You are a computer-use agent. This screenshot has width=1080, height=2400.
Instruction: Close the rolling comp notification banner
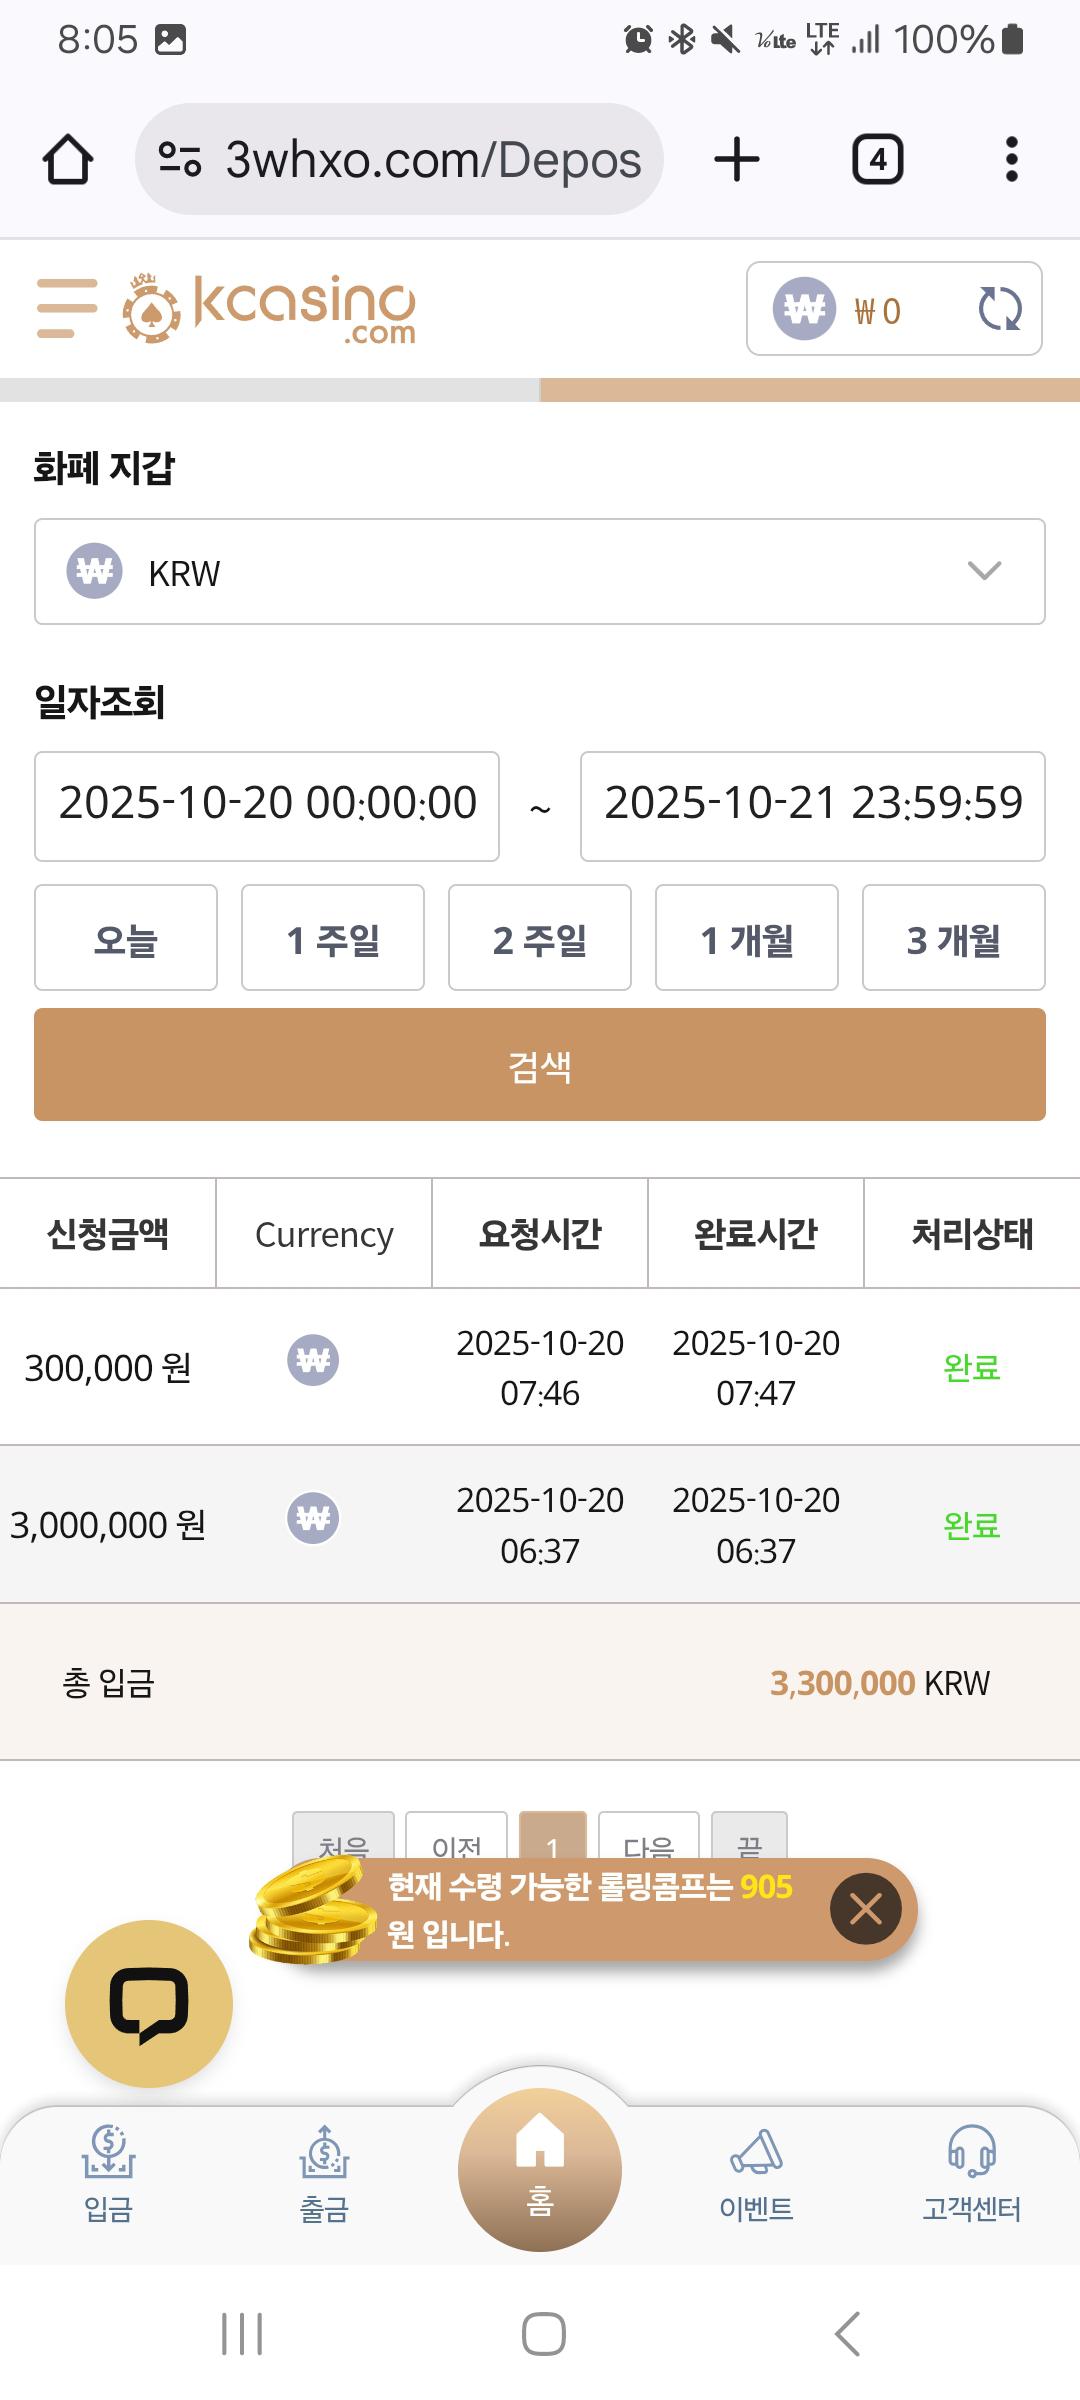pos(865,1908)
